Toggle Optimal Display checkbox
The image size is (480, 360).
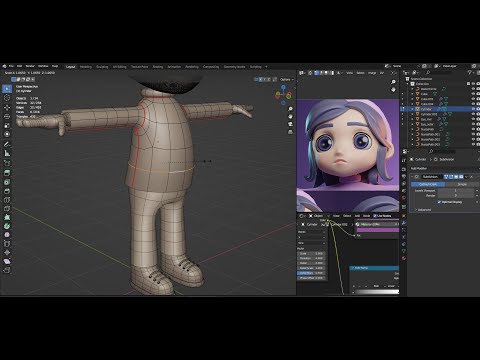(439, 202)
